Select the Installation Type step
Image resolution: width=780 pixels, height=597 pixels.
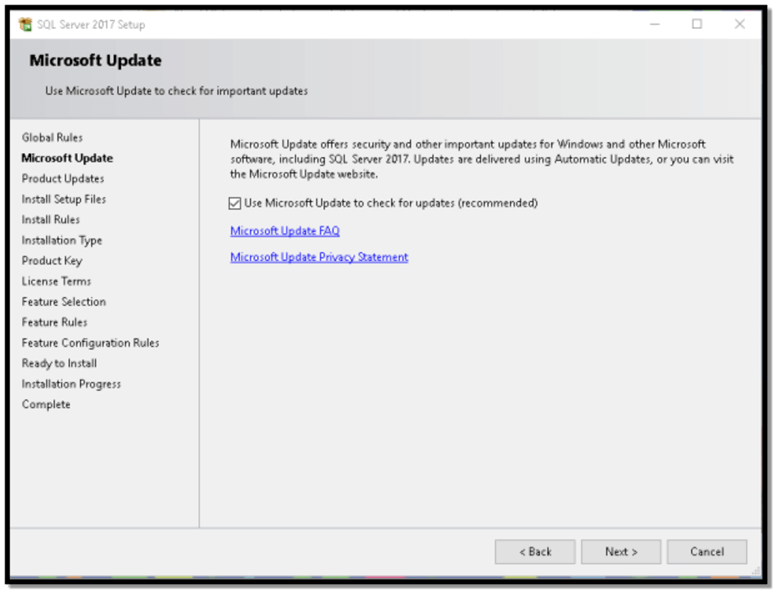[62, 241]
